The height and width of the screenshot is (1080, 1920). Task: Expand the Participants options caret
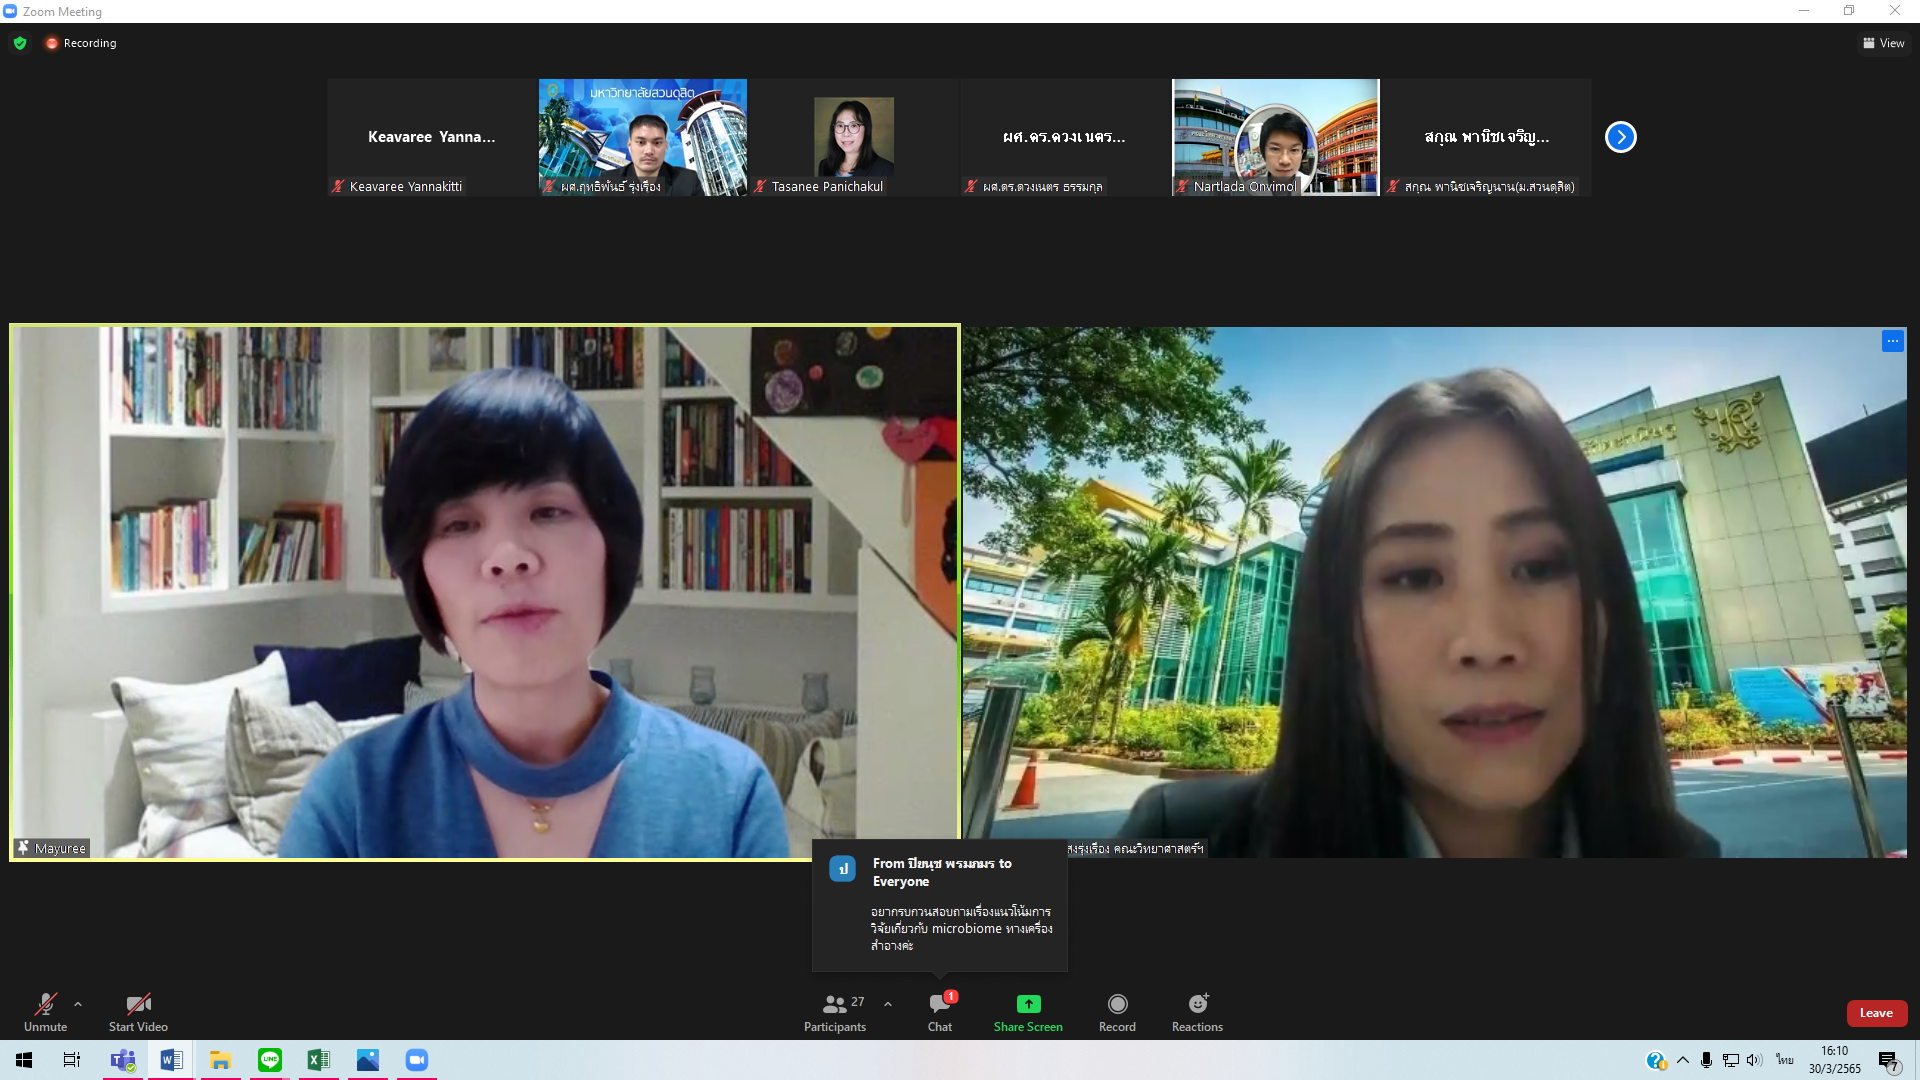888,1004
